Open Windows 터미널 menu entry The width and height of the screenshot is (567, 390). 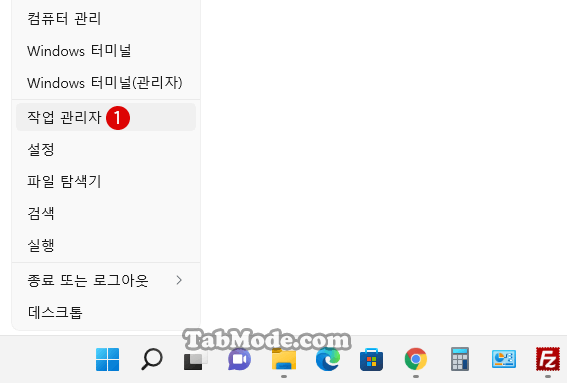[x=106, y=51]
